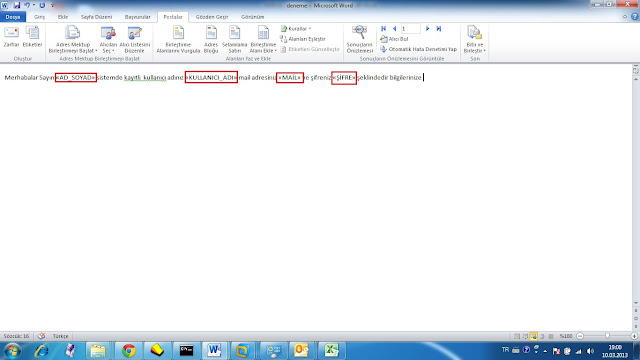Click the «MAİL» merge field
This screenshot has height=360, width=640.
coord(290,78)
